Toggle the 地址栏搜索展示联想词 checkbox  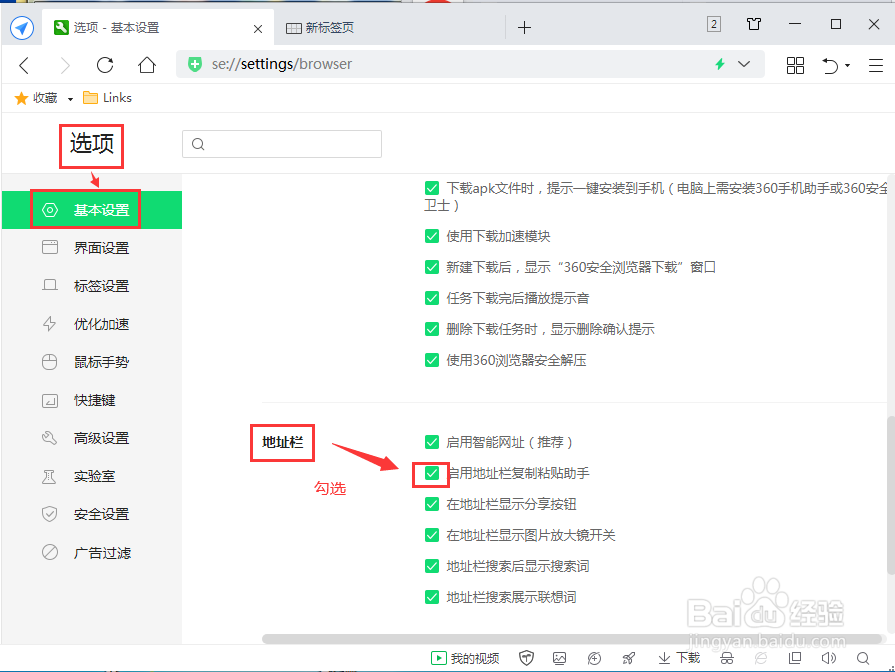432,597
